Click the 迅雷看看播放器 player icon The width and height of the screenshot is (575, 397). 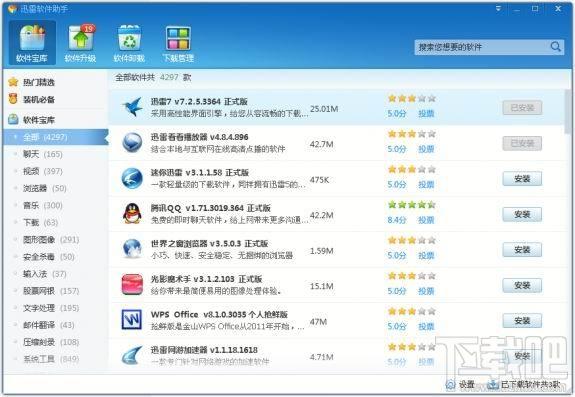click(x=132, y=142)
